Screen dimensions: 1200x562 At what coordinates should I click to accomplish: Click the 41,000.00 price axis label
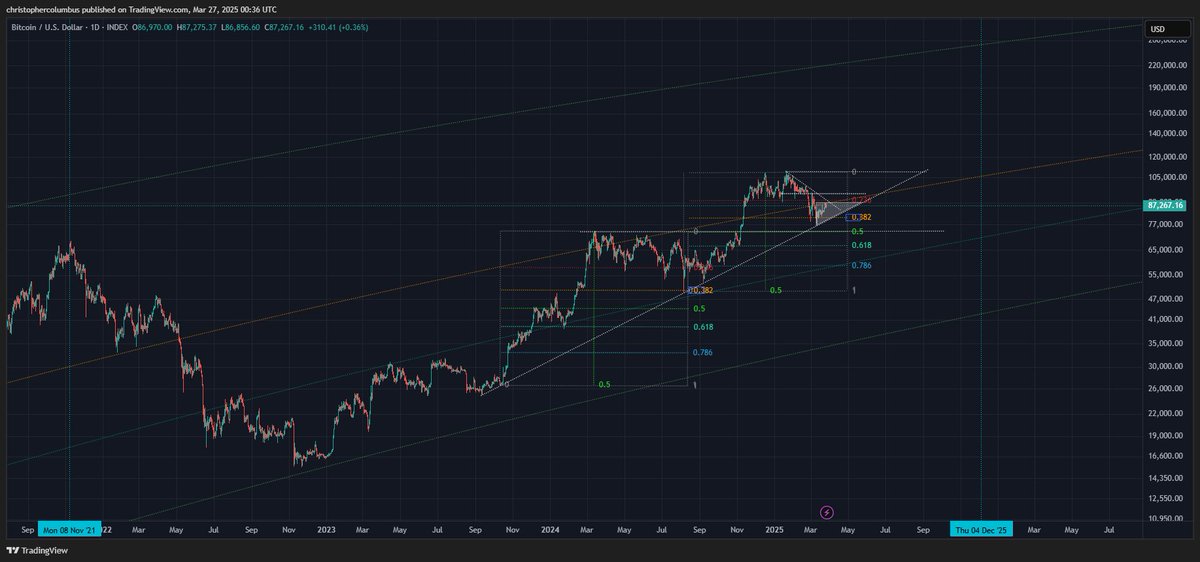pos(1164,319)
